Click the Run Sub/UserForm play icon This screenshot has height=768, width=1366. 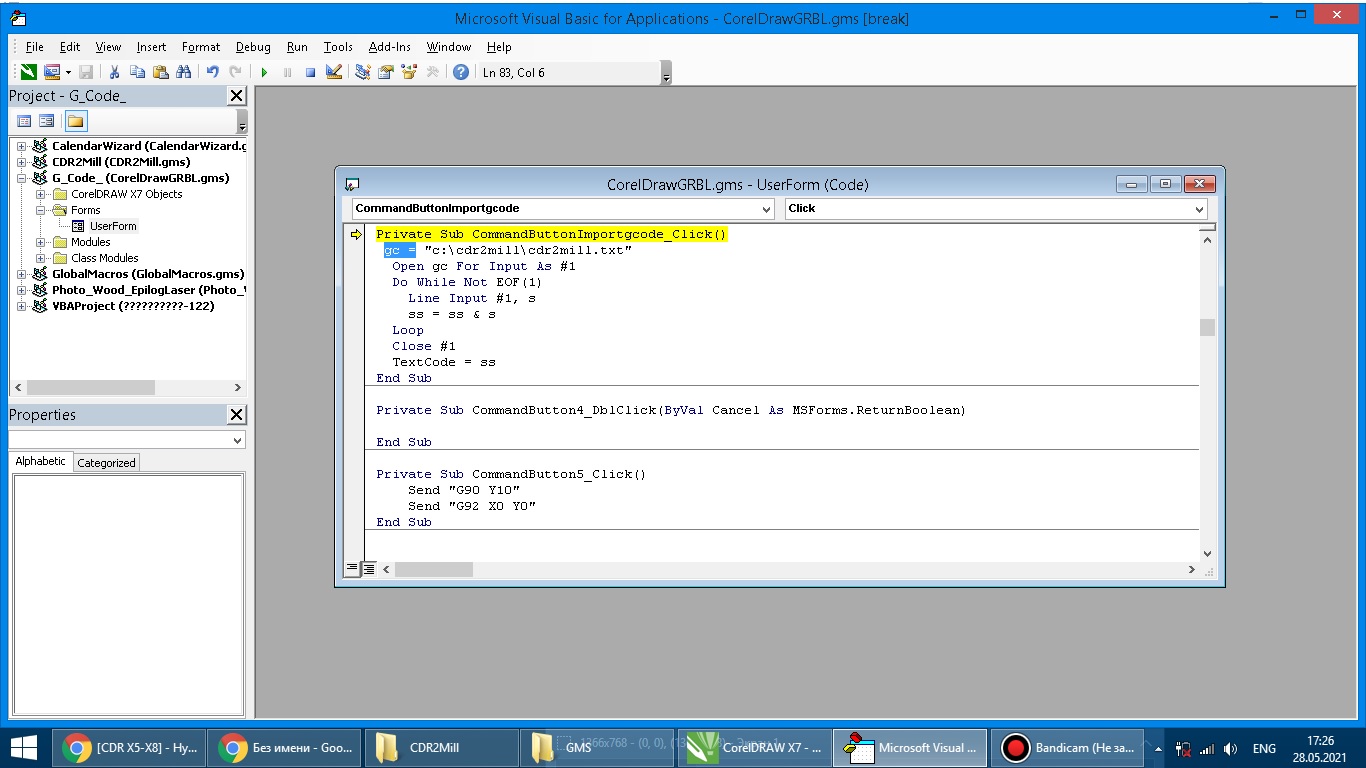[x=264, y=72]
